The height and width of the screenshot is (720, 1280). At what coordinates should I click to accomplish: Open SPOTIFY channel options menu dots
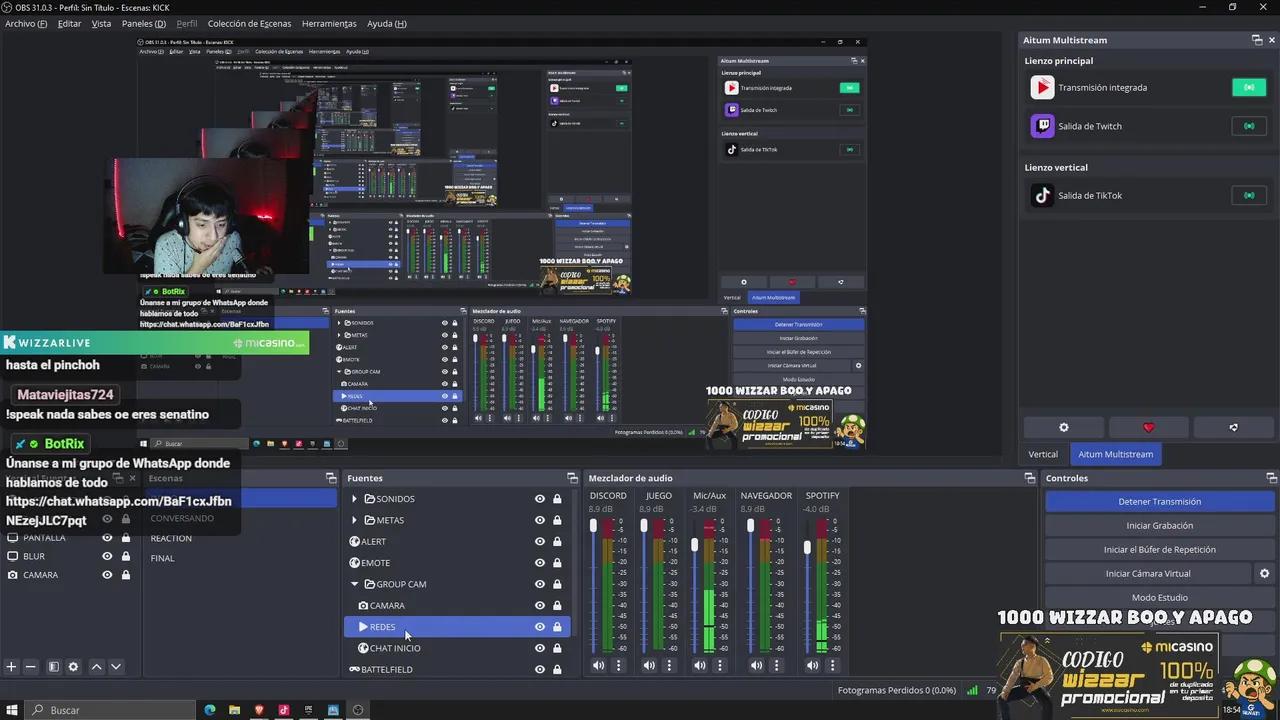(x=833, y=665)
